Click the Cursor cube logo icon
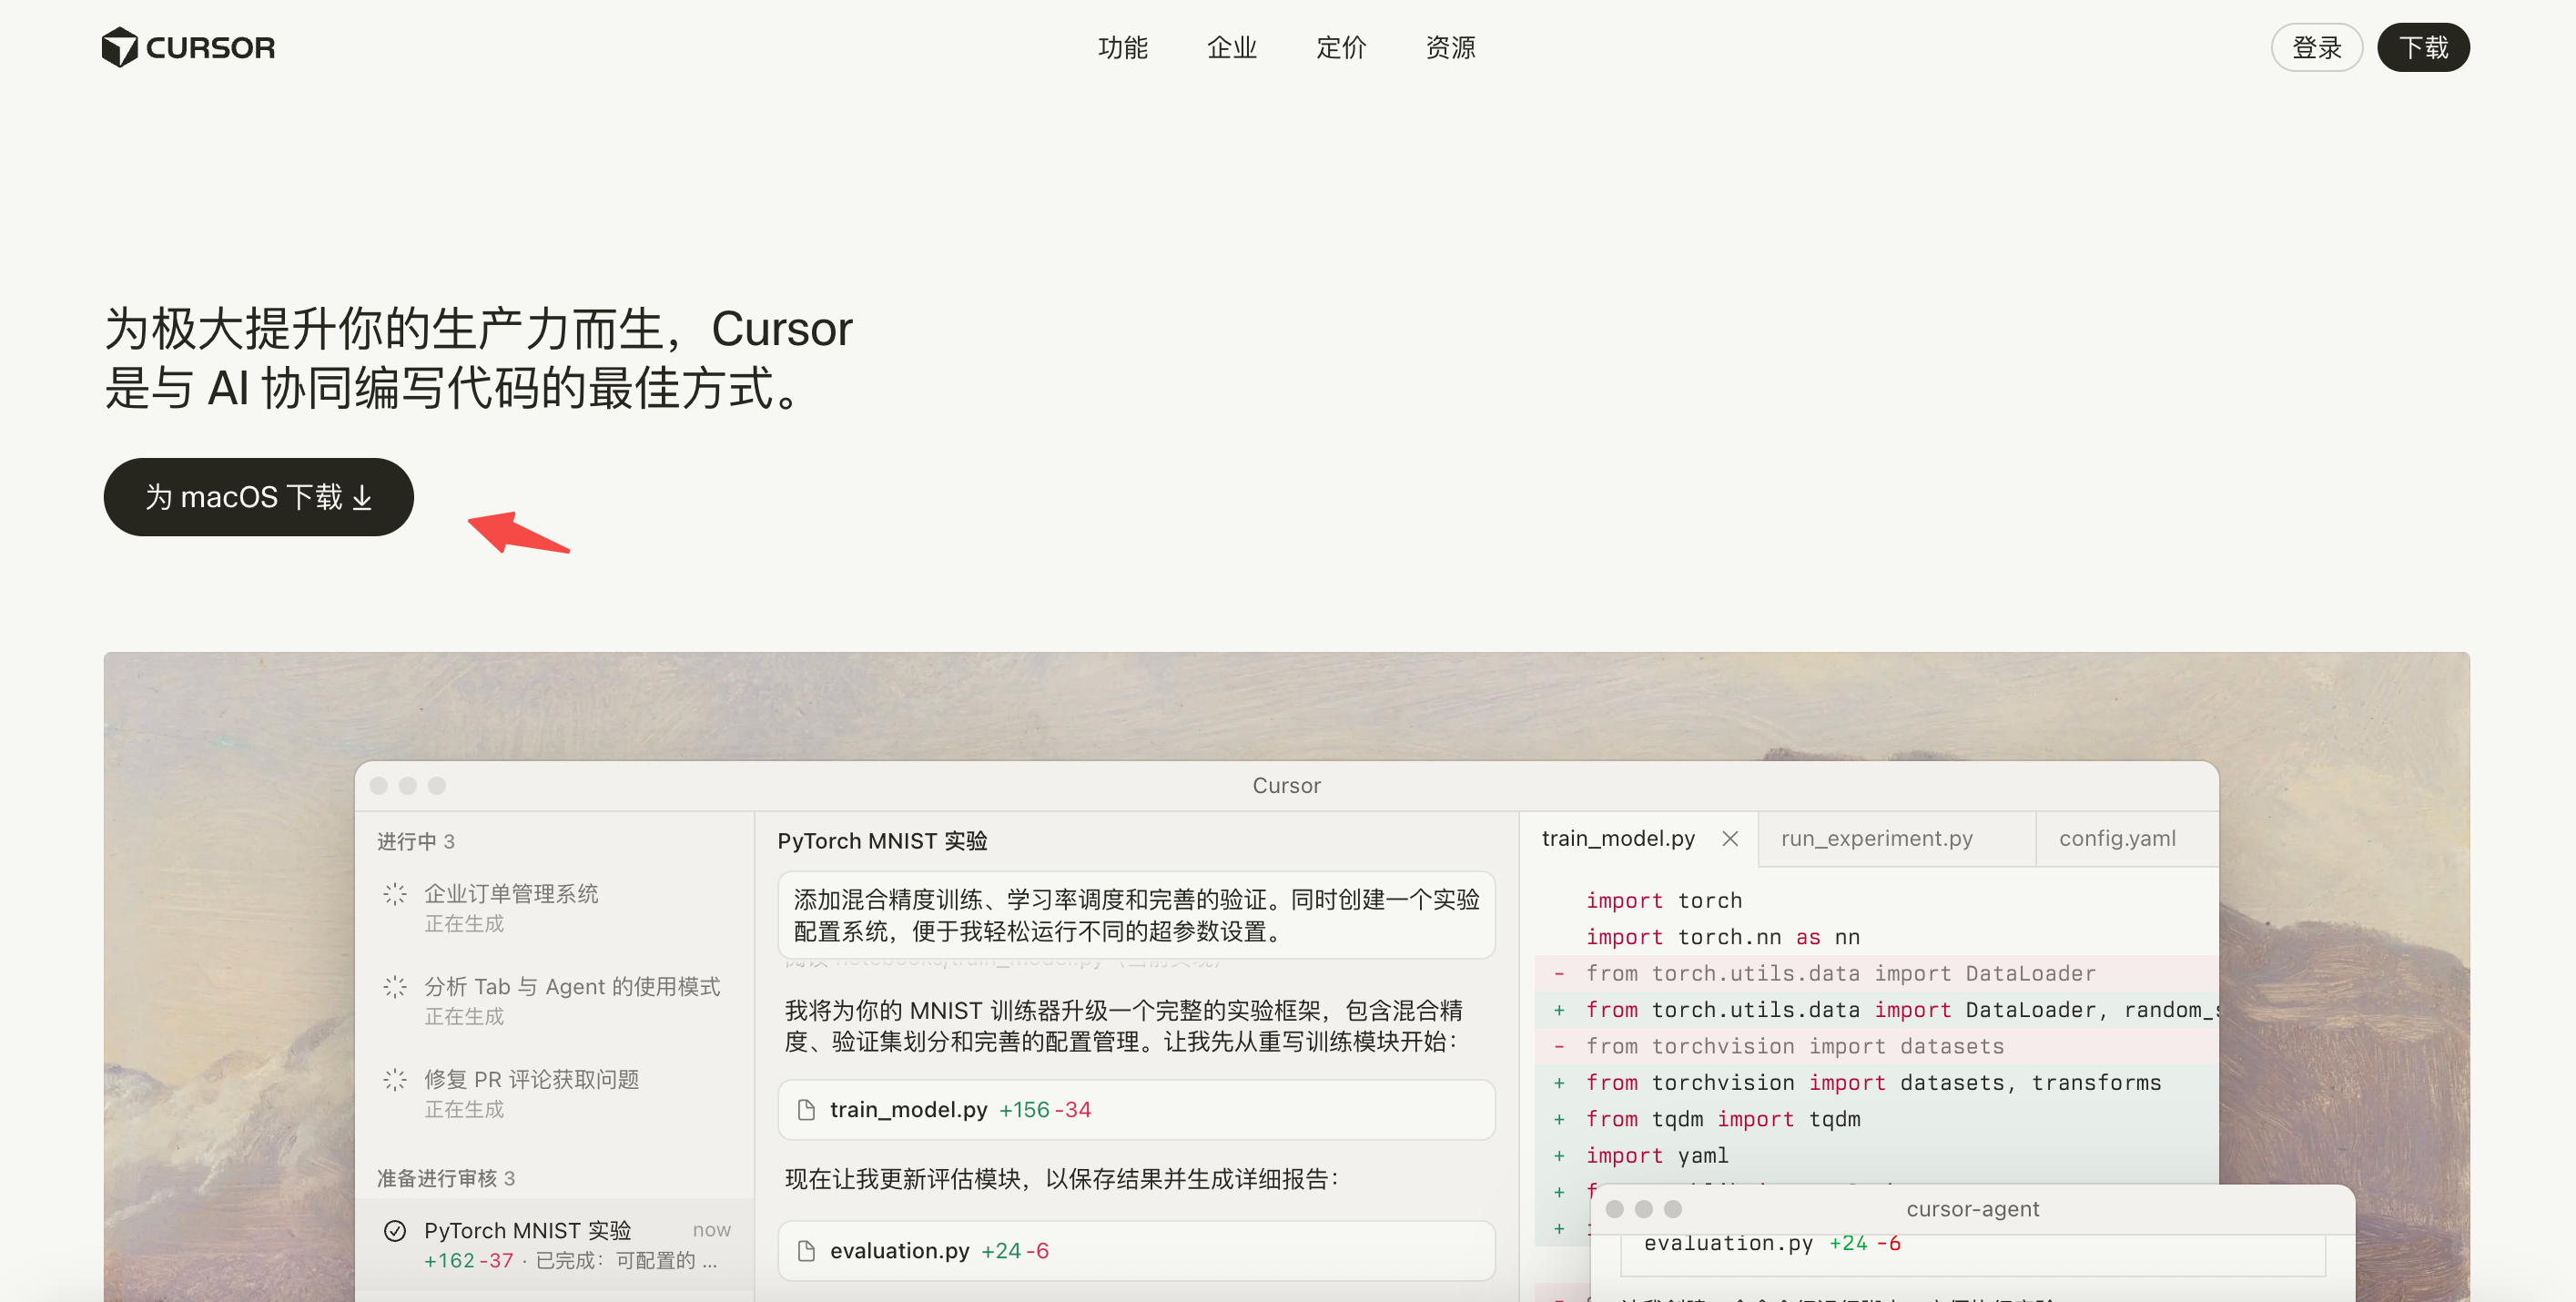Viewport: 2576px width, 1302px height. pyautogui.click(x=120, y=47)
